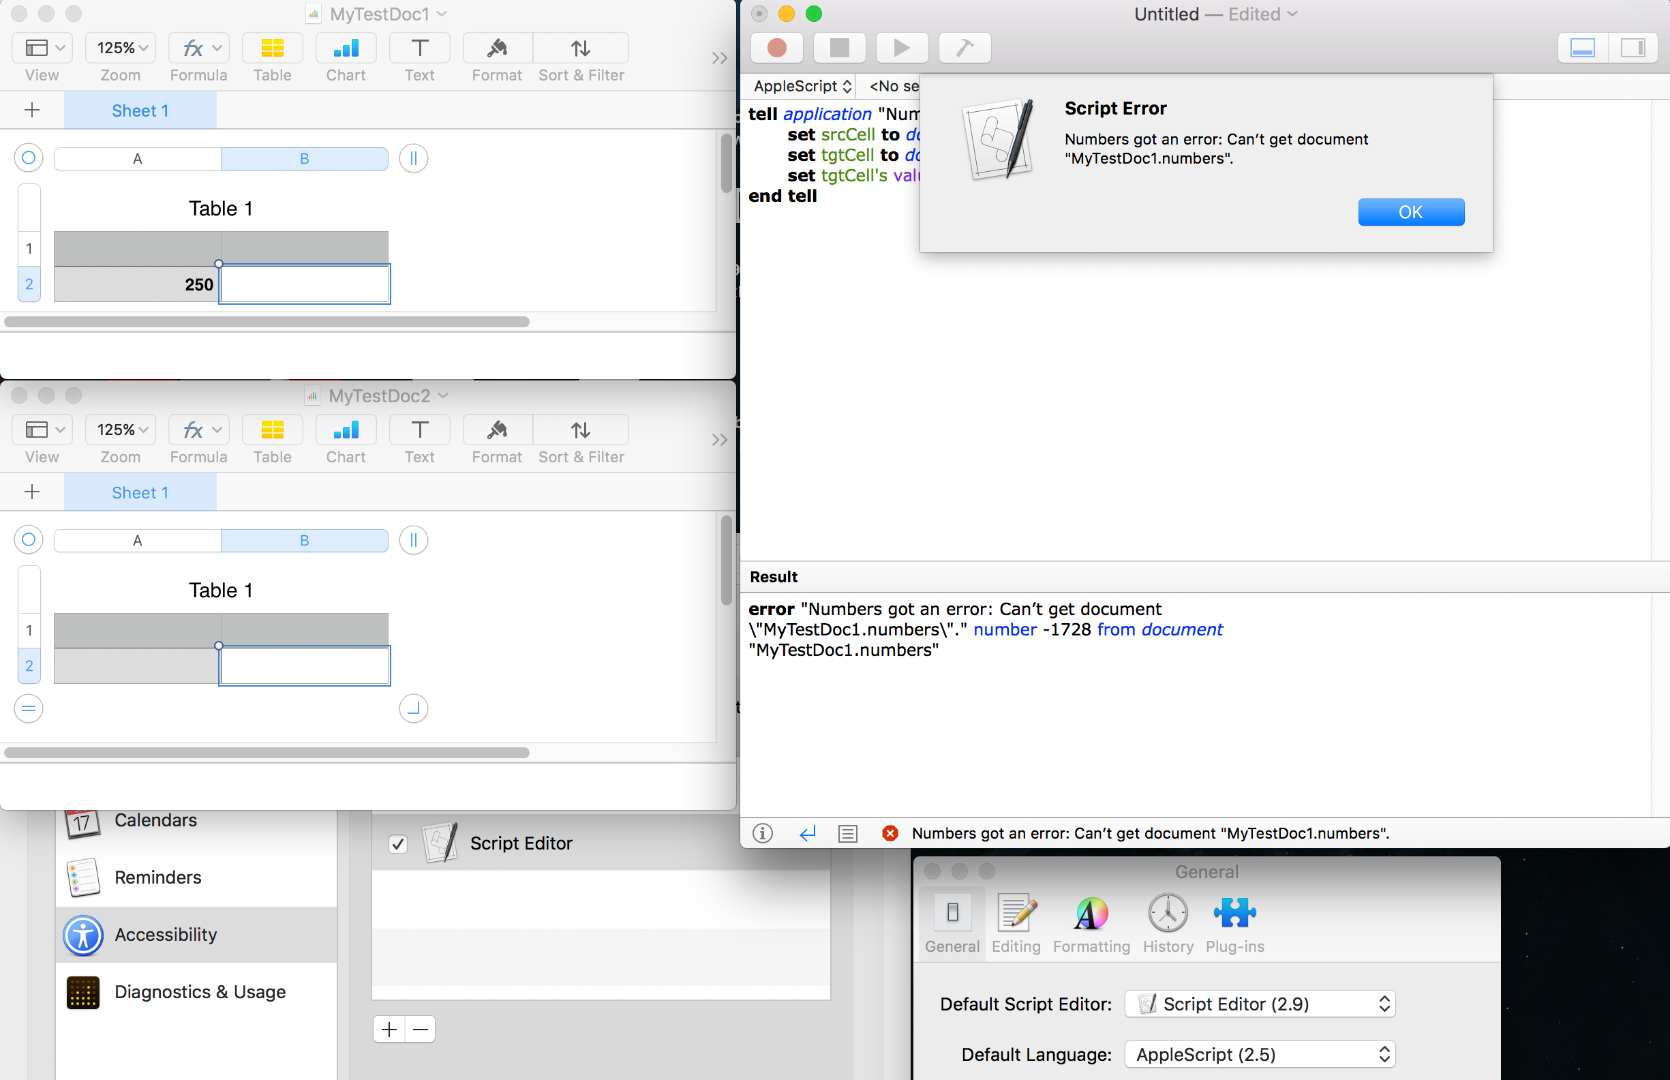The width and height of the screenshot is (1670, 1080).
Task: Open Formula menu in MyTestDoc1 window
Action: [x=199, y=48]
